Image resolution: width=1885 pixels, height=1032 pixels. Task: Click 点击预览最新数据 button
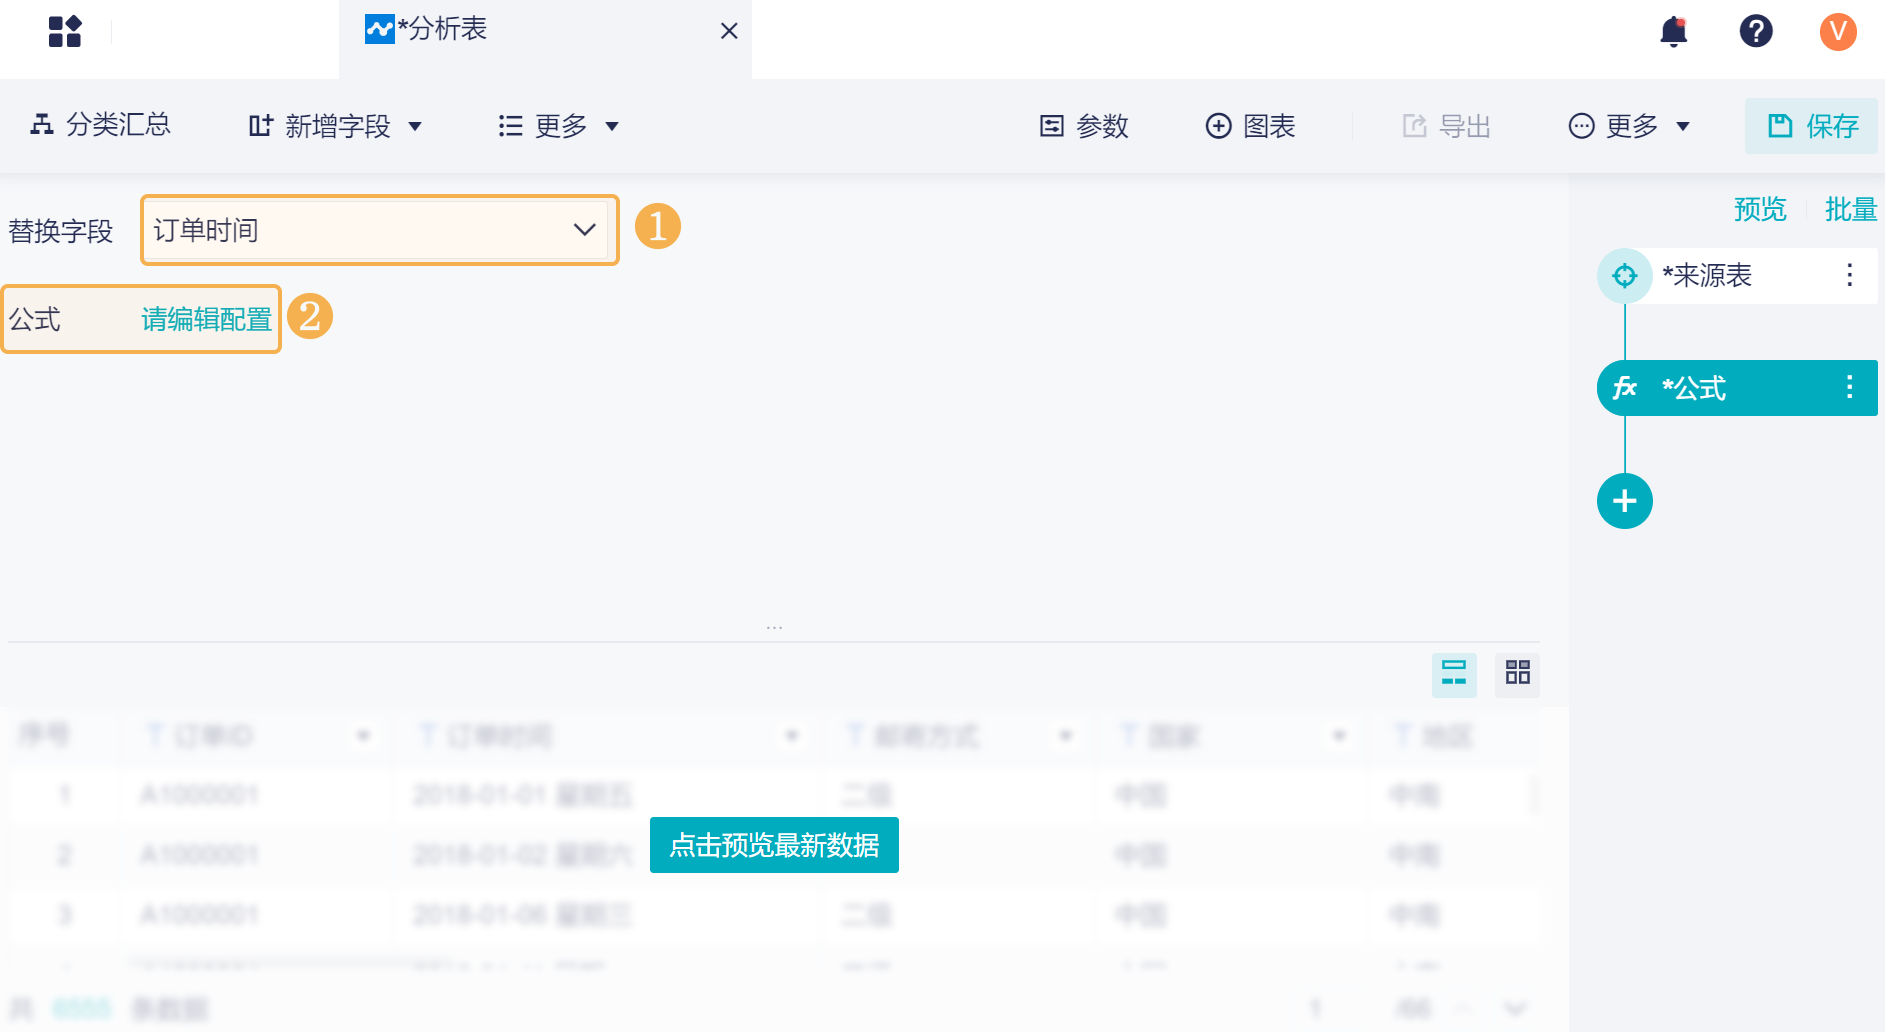774,845
